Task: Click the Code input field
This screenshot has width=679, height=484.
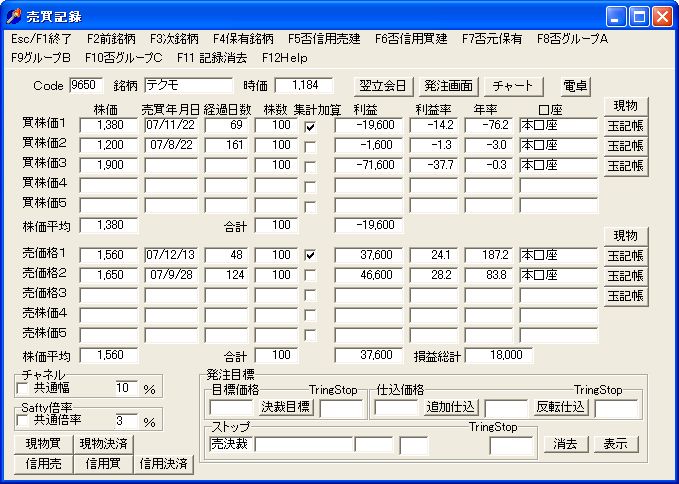Action: click(86, 86)
